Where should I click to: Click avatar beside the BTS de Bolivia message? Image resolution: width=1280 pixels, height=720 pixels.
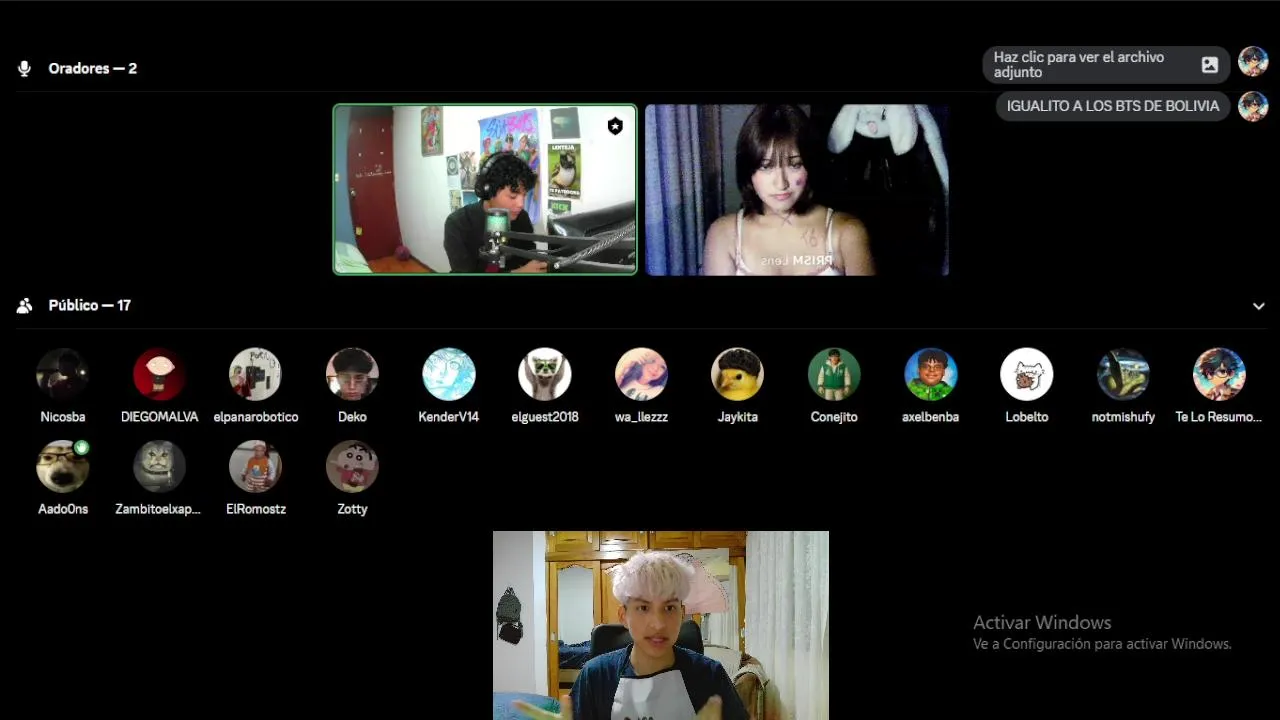[x=1253, y=106]
